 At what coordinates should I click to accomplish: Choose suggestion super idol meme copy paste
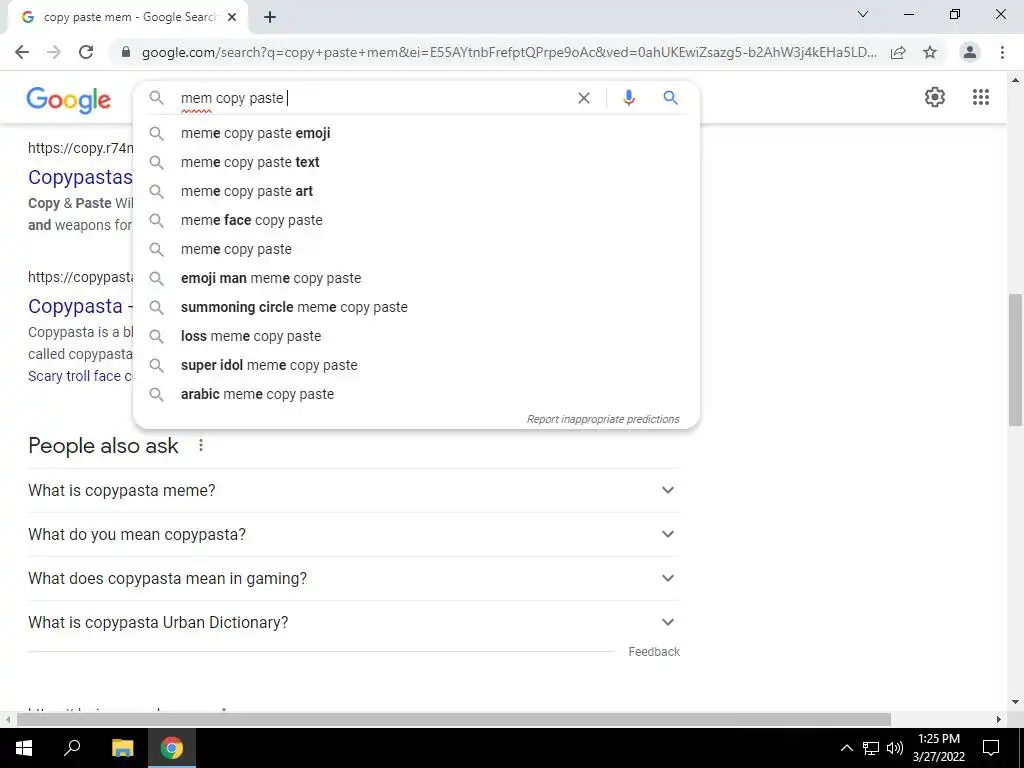point(416,365)
